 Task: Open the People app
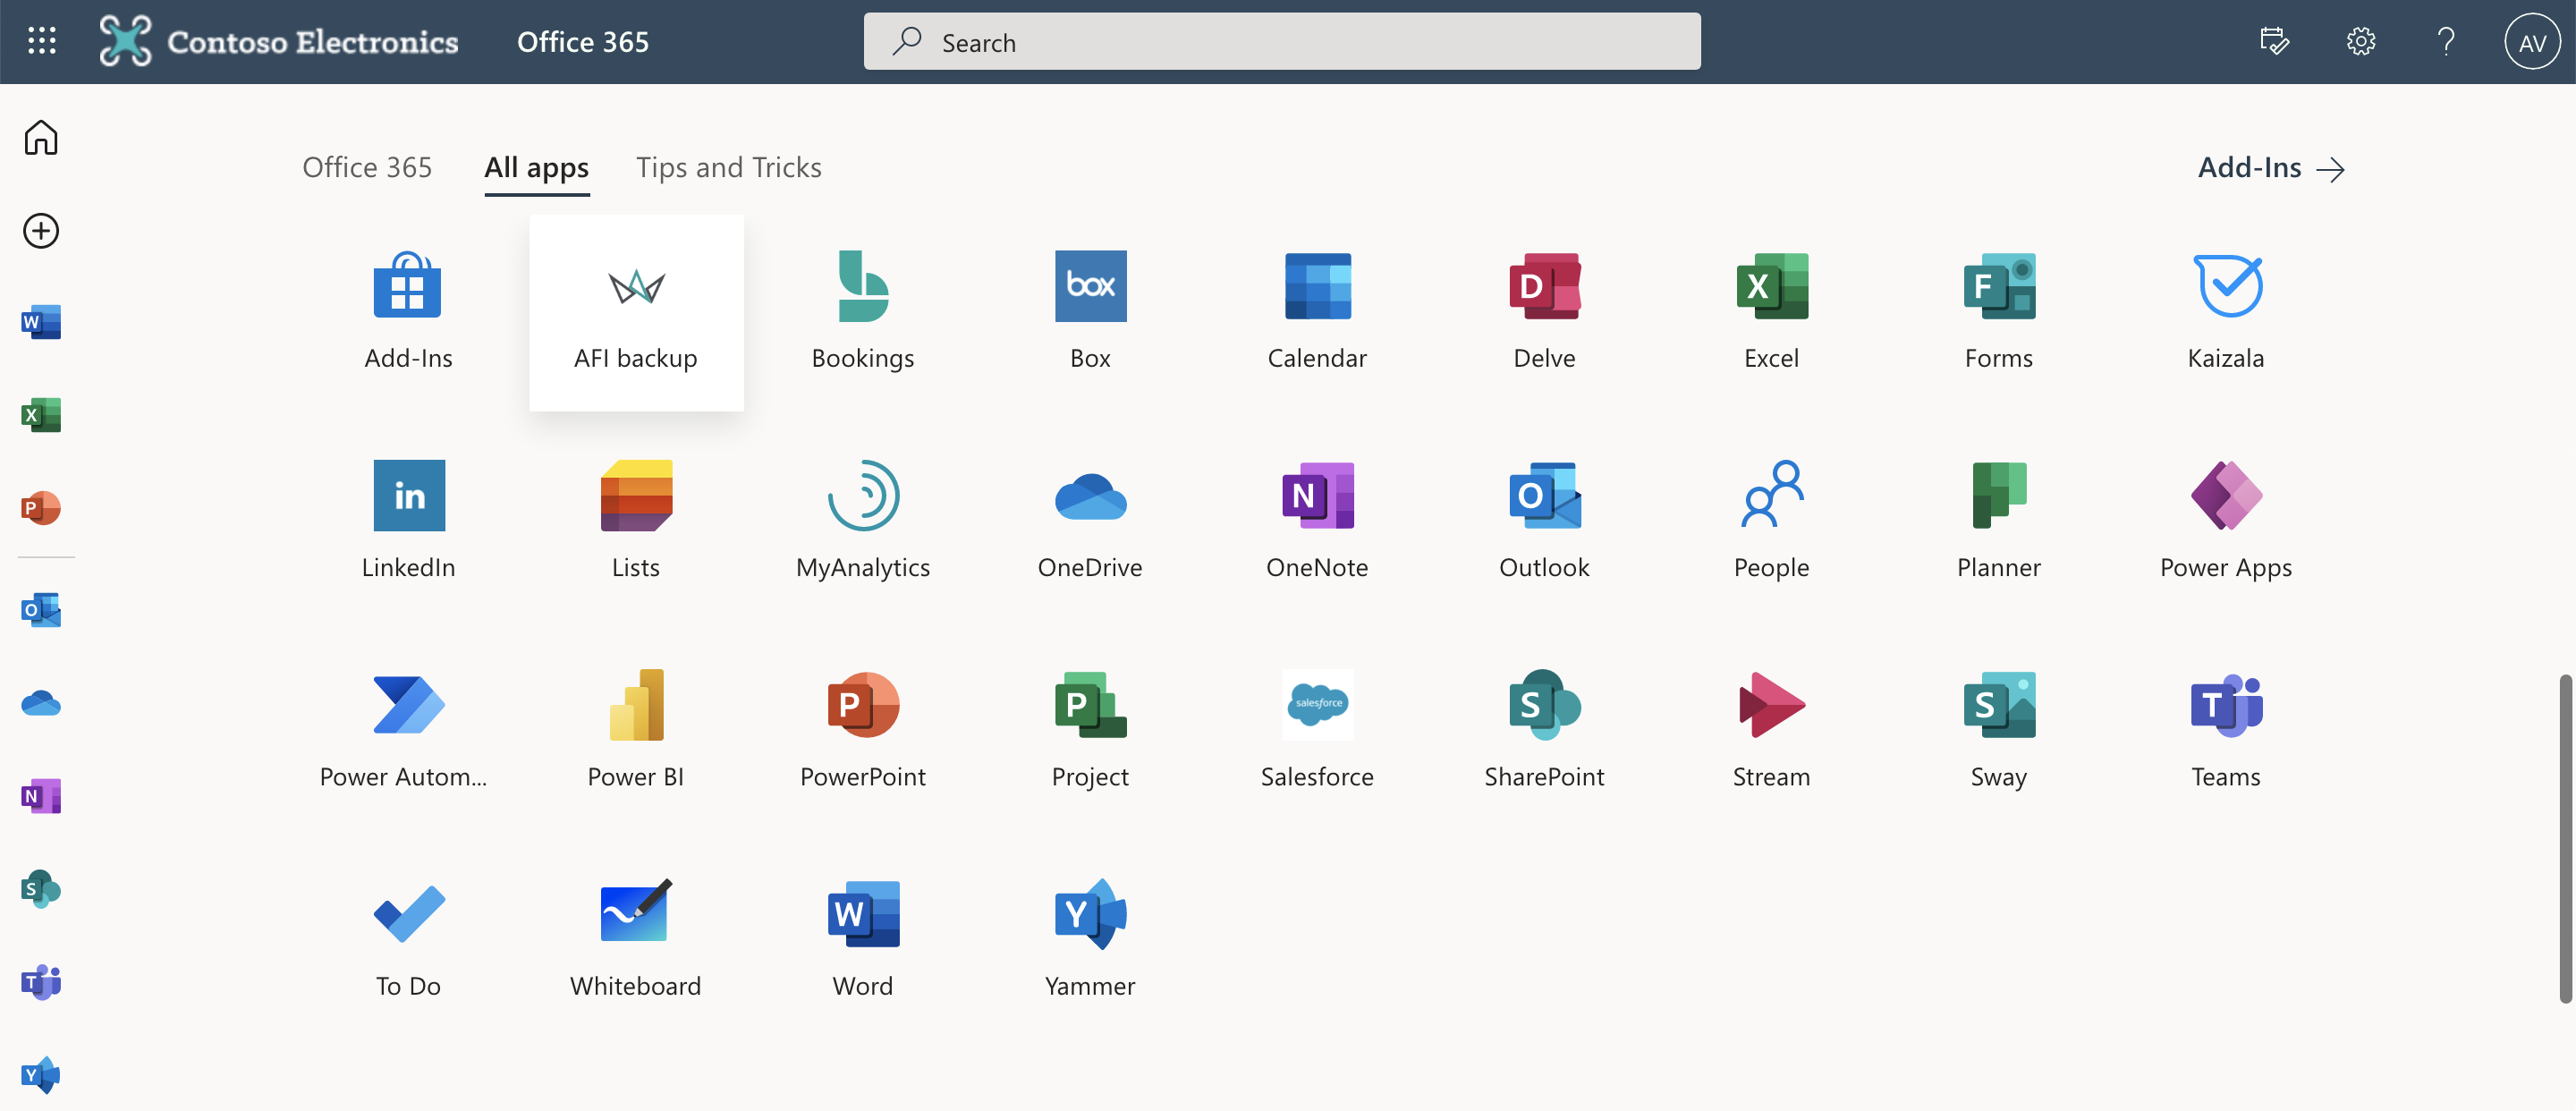point(1771,520)
